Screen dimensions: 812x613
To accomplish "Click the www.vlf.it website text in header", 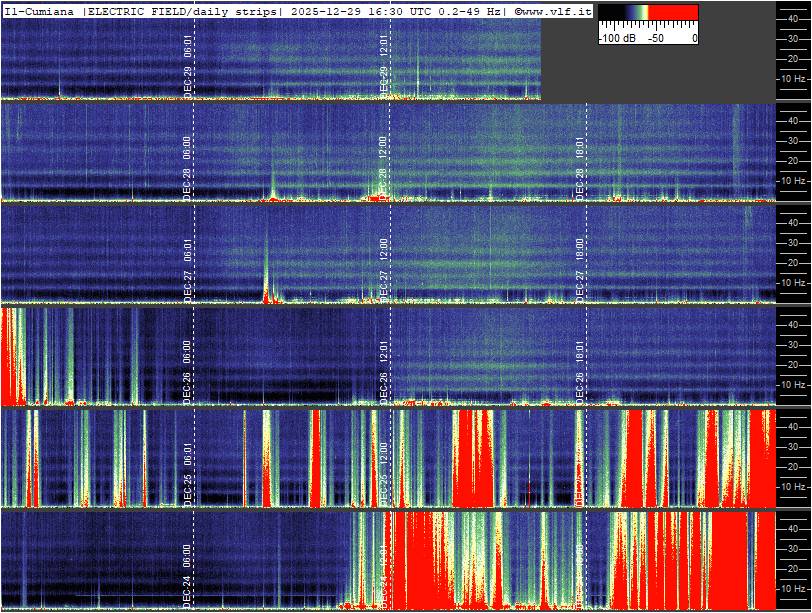I will pyautogui.click(x=555, y=11).
